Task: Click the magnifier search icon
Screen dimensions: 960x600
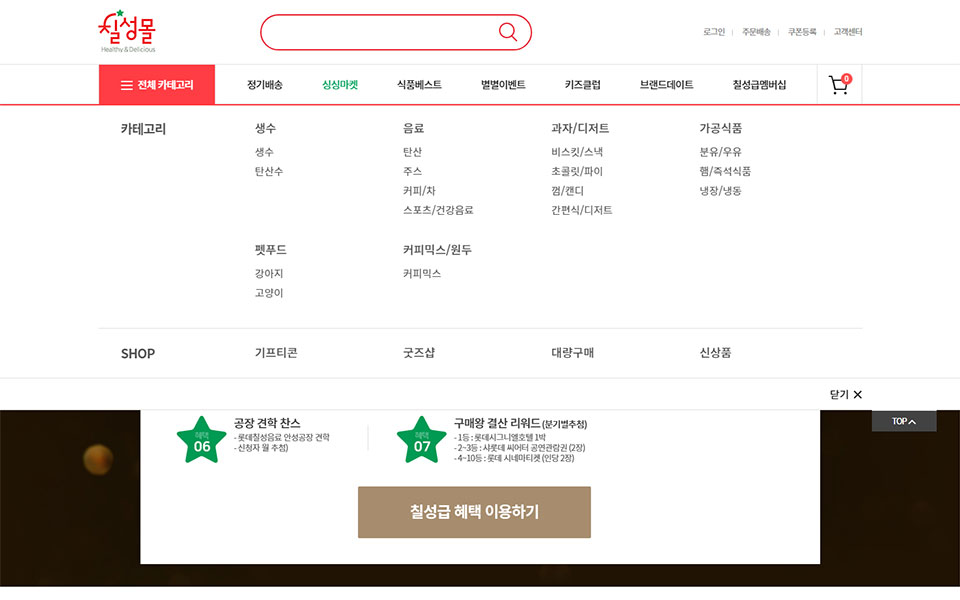Action: [508, 32]
